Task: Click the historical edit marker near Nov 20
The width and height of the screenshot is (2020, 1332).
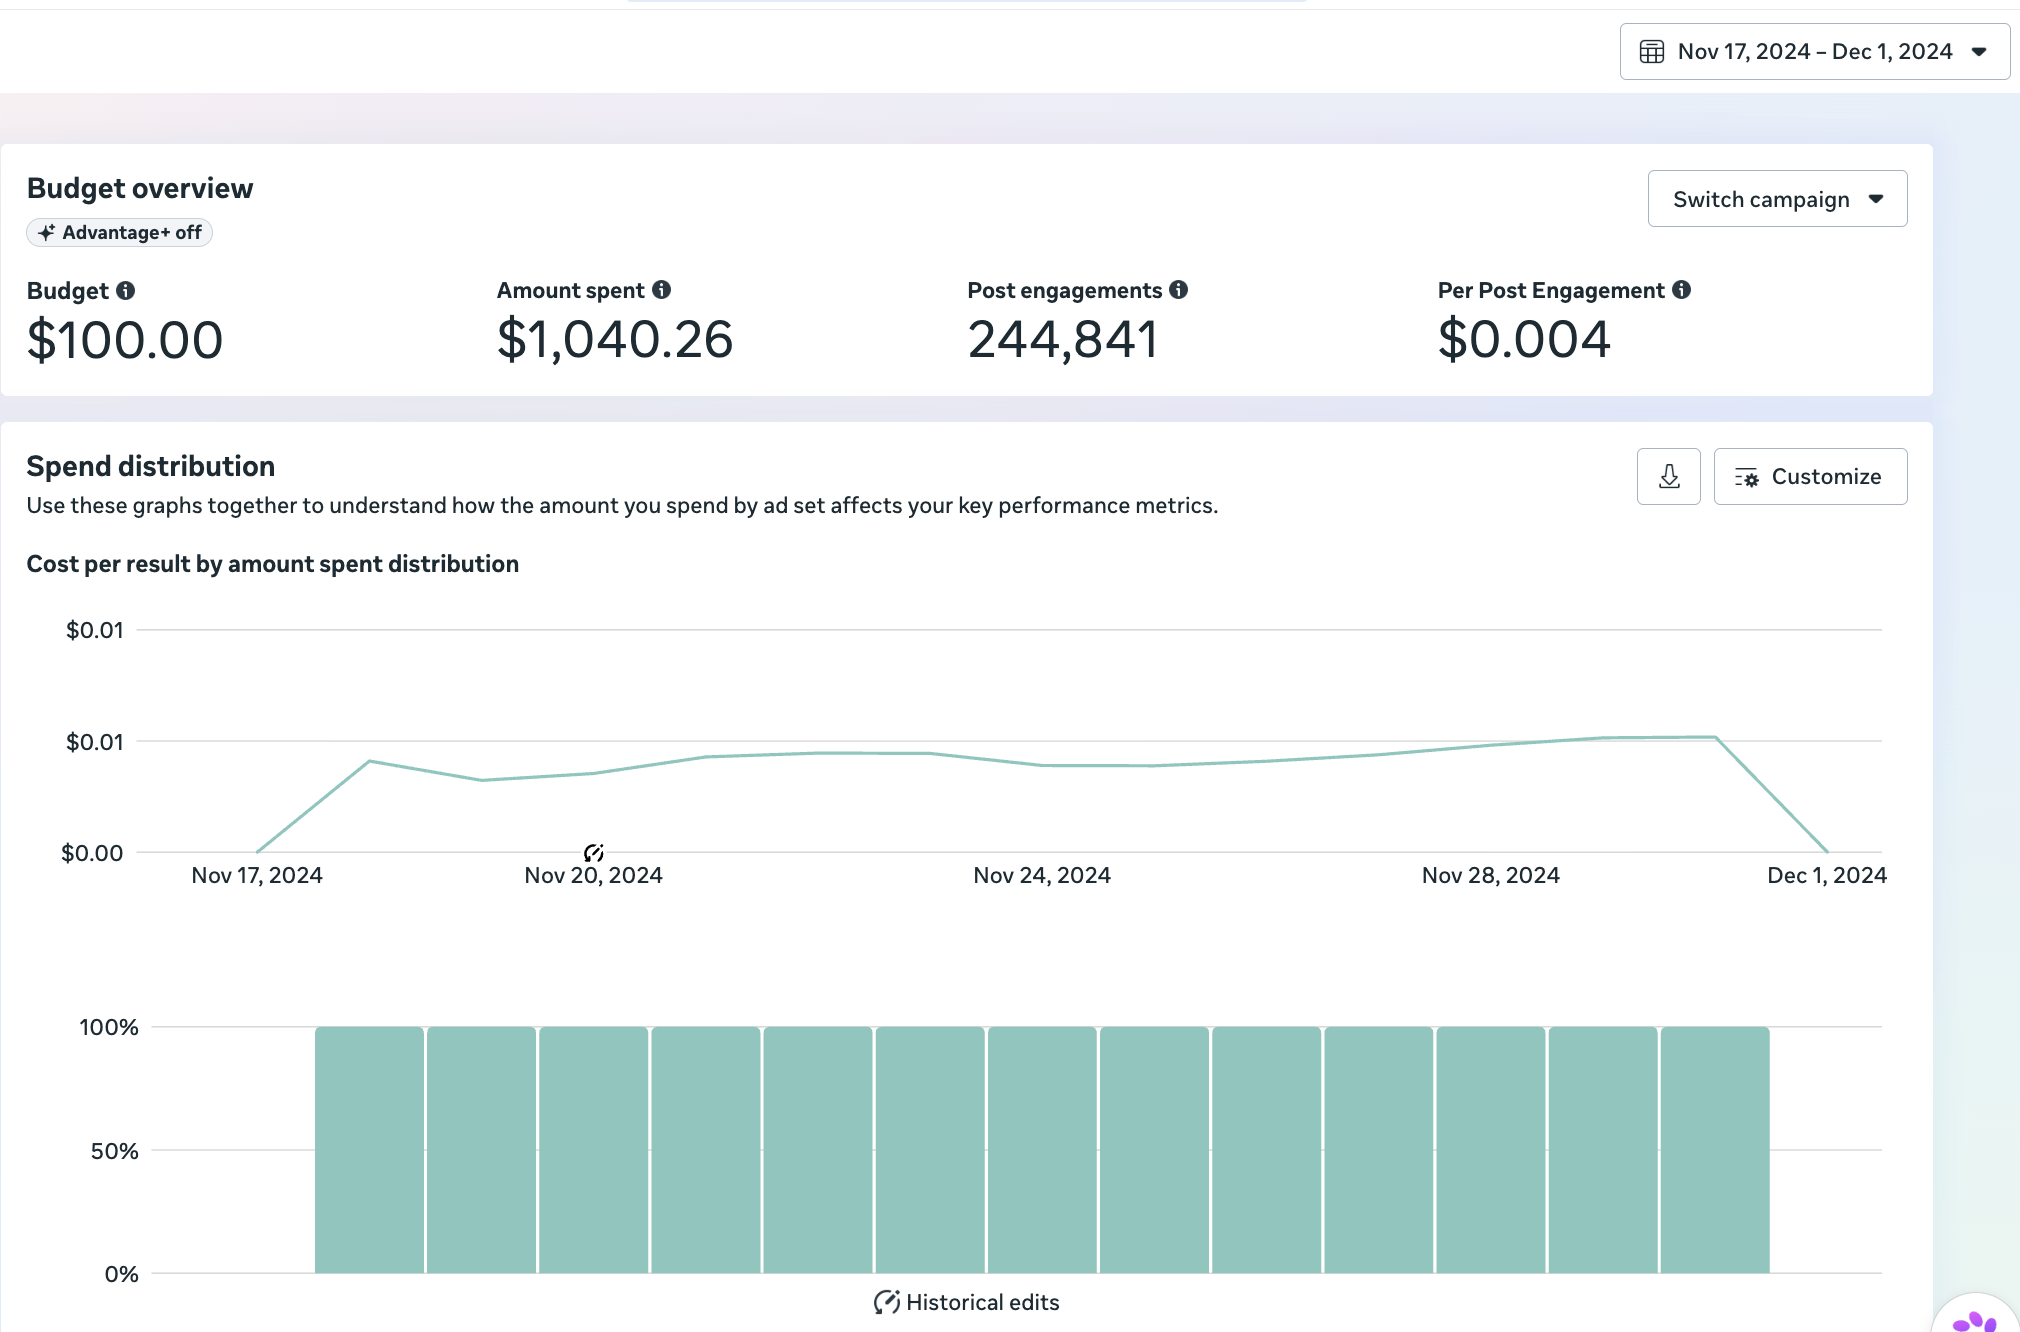Action: 594,852
